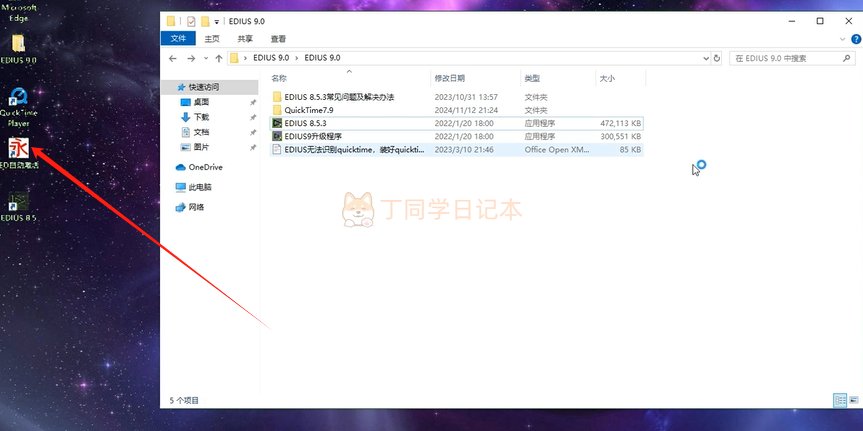The image size is (863, 431).
Task: Select the OneDrive cloud item
Action: (199, 167)
